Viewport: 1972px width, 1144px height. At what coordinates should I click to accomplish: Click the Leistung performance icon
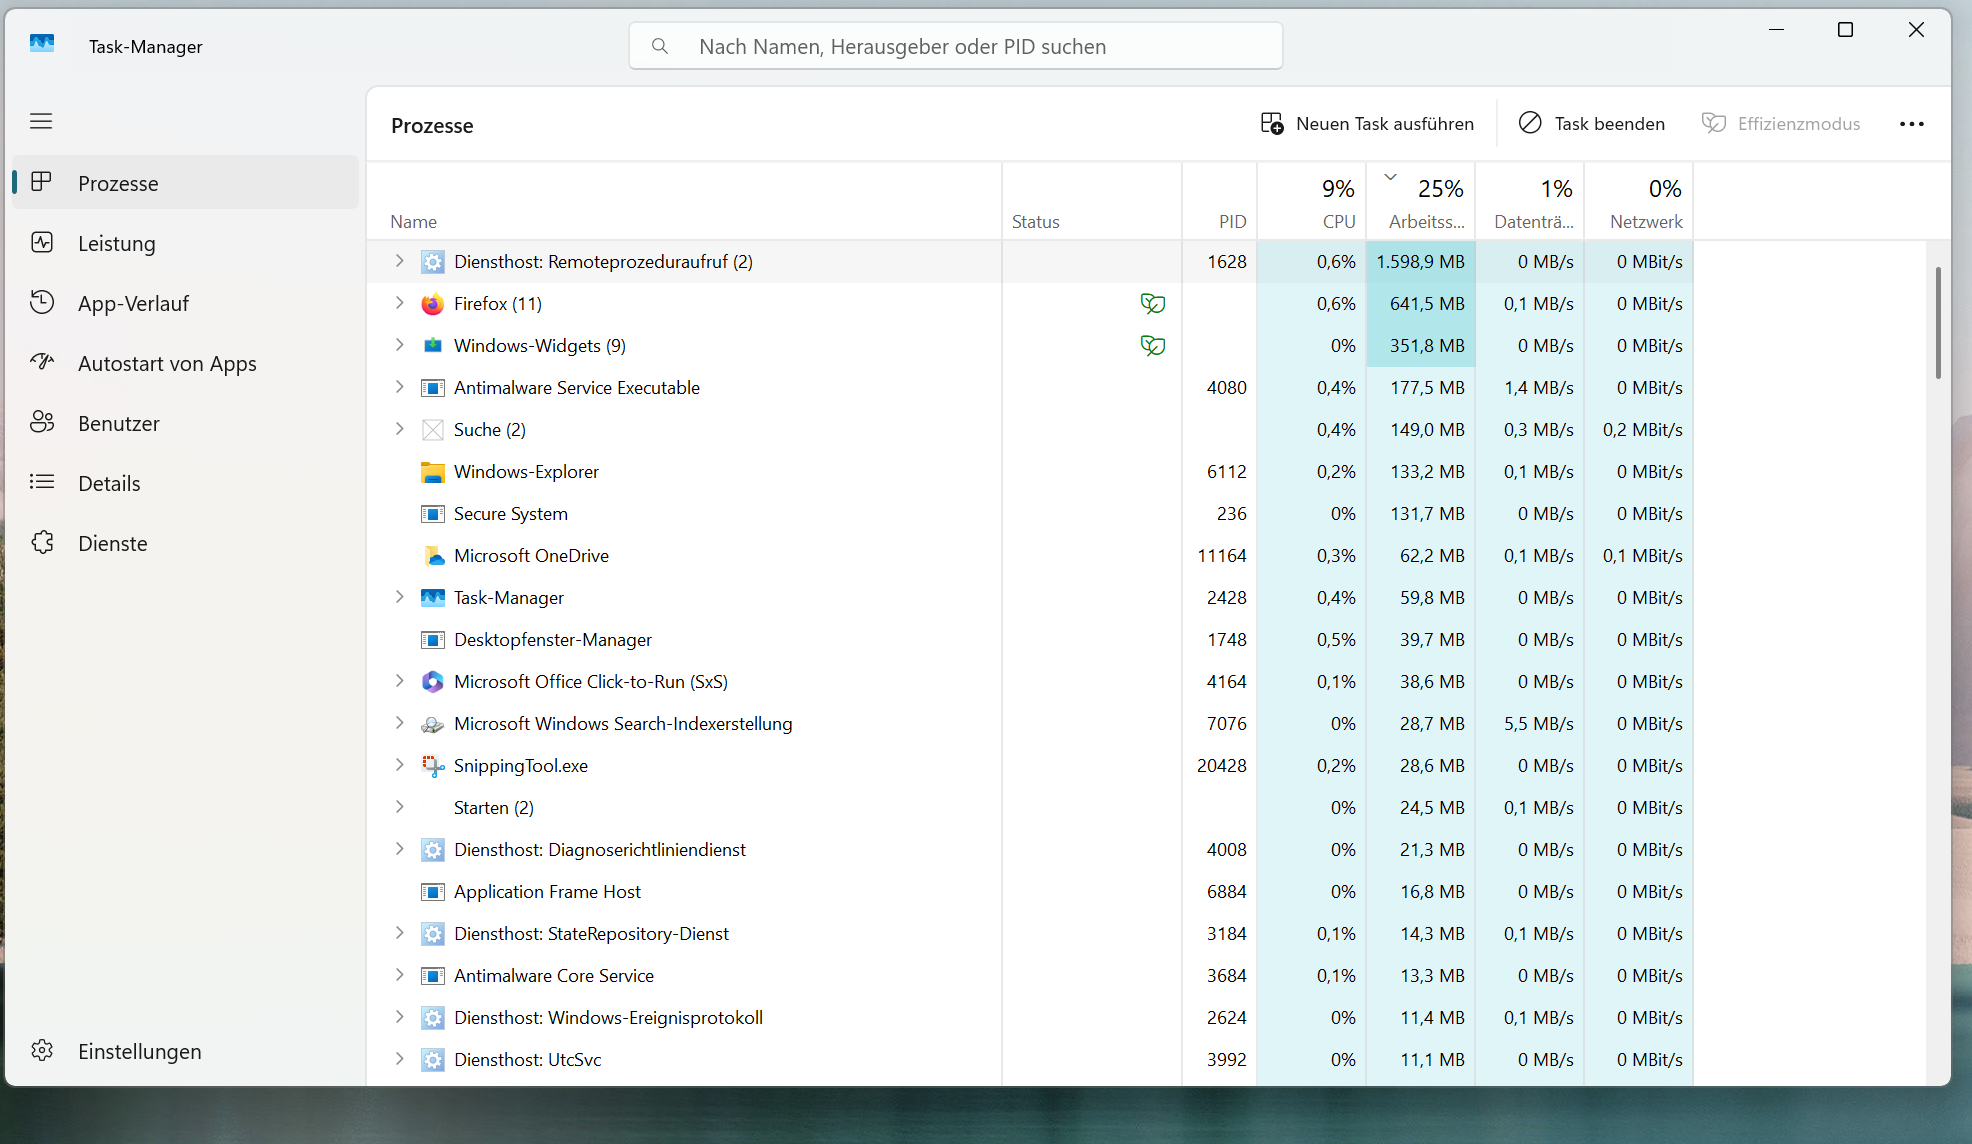42,242
